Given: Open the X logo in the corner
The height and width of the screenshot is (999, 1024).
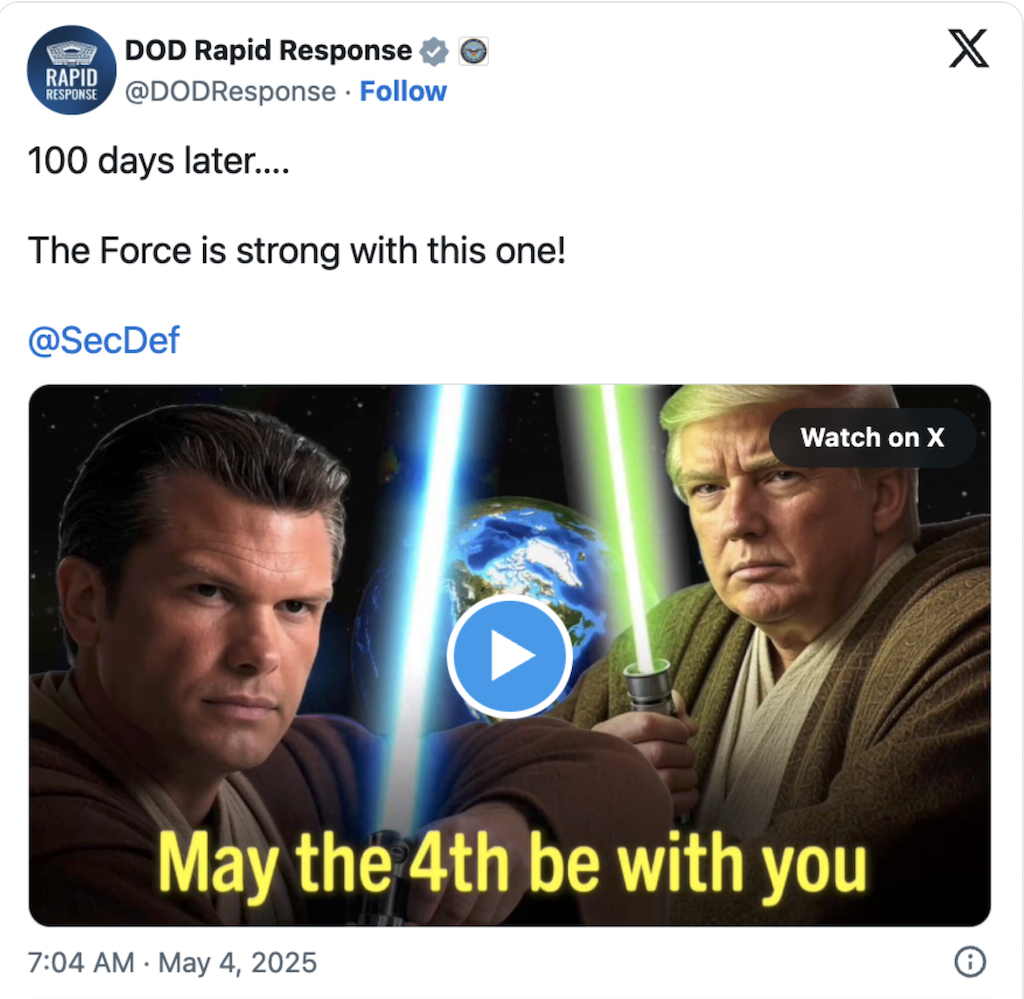Looking at the screenshot, I should tap(968, 48).
